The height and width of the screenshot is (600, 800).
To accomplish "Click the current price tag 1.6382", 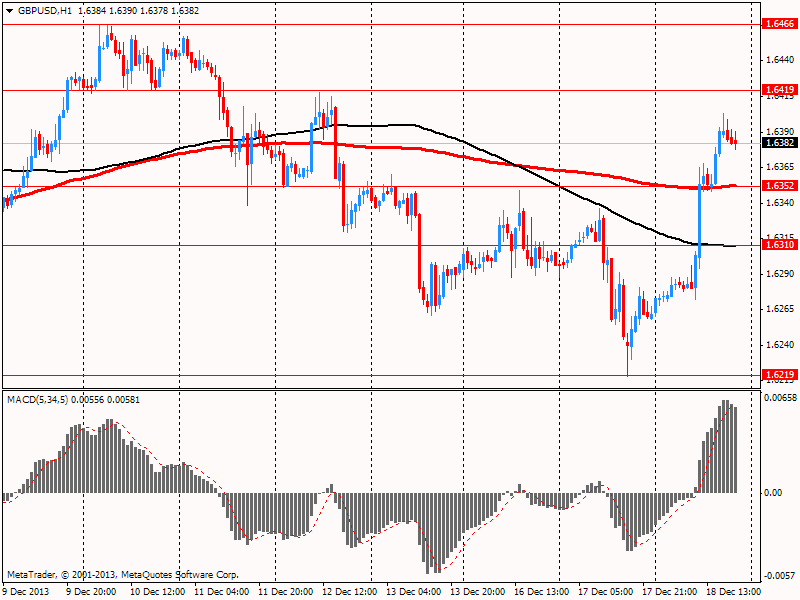I will 779,143.
